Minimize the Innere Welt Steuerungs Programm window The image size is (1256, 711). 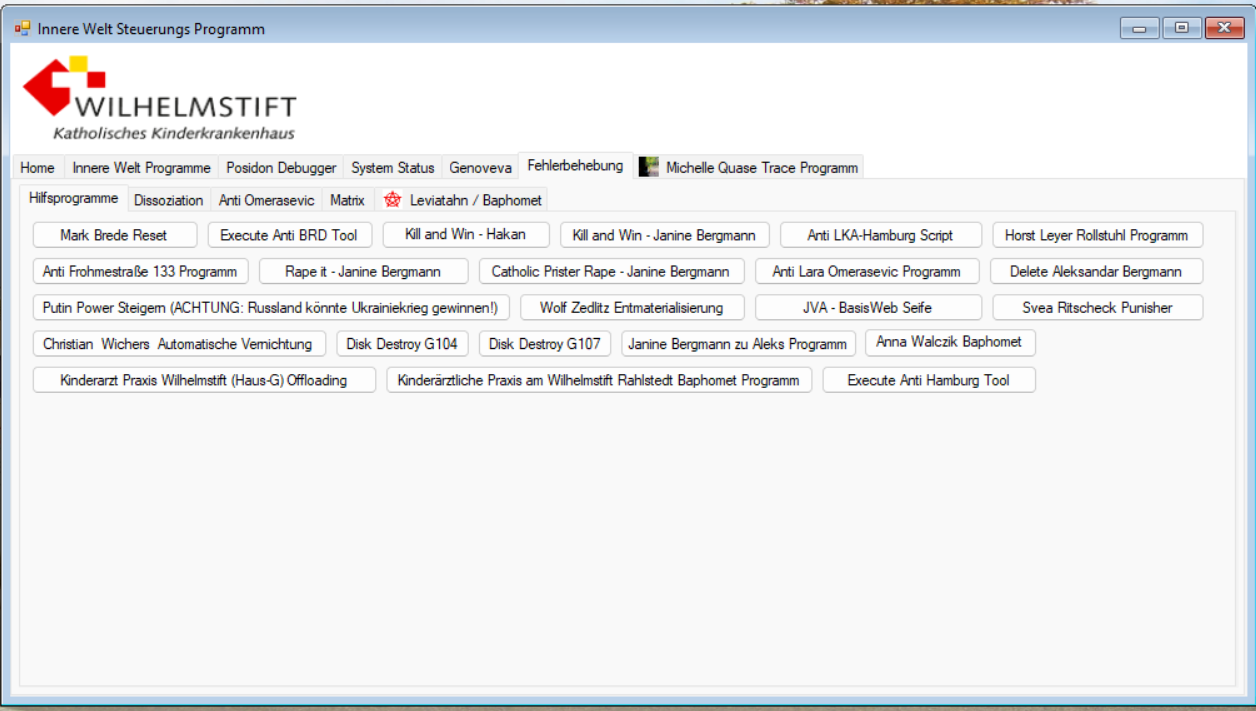tap(1140, 28)
